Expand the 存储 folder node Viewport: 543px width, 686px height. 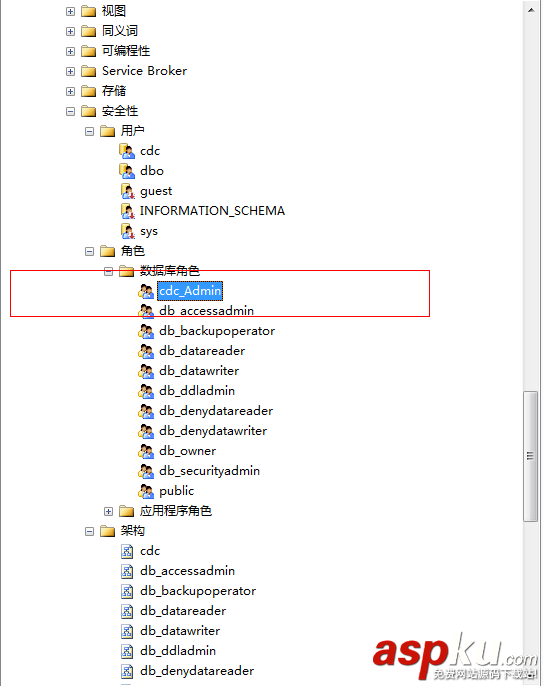point(70,91)
